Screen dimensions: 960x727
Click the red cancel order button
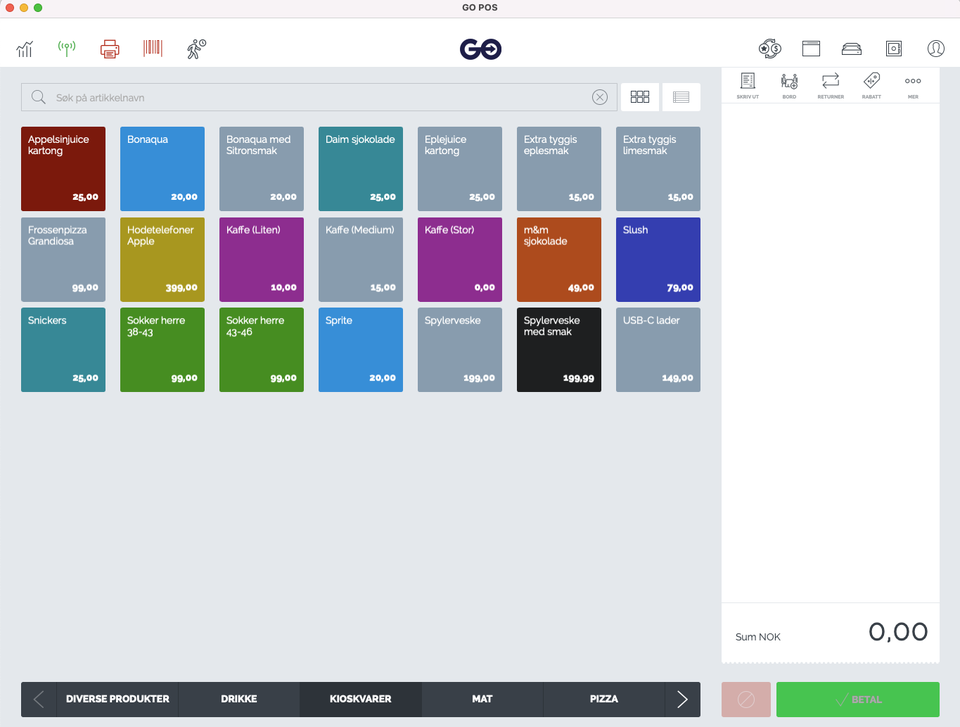(746, 699)
